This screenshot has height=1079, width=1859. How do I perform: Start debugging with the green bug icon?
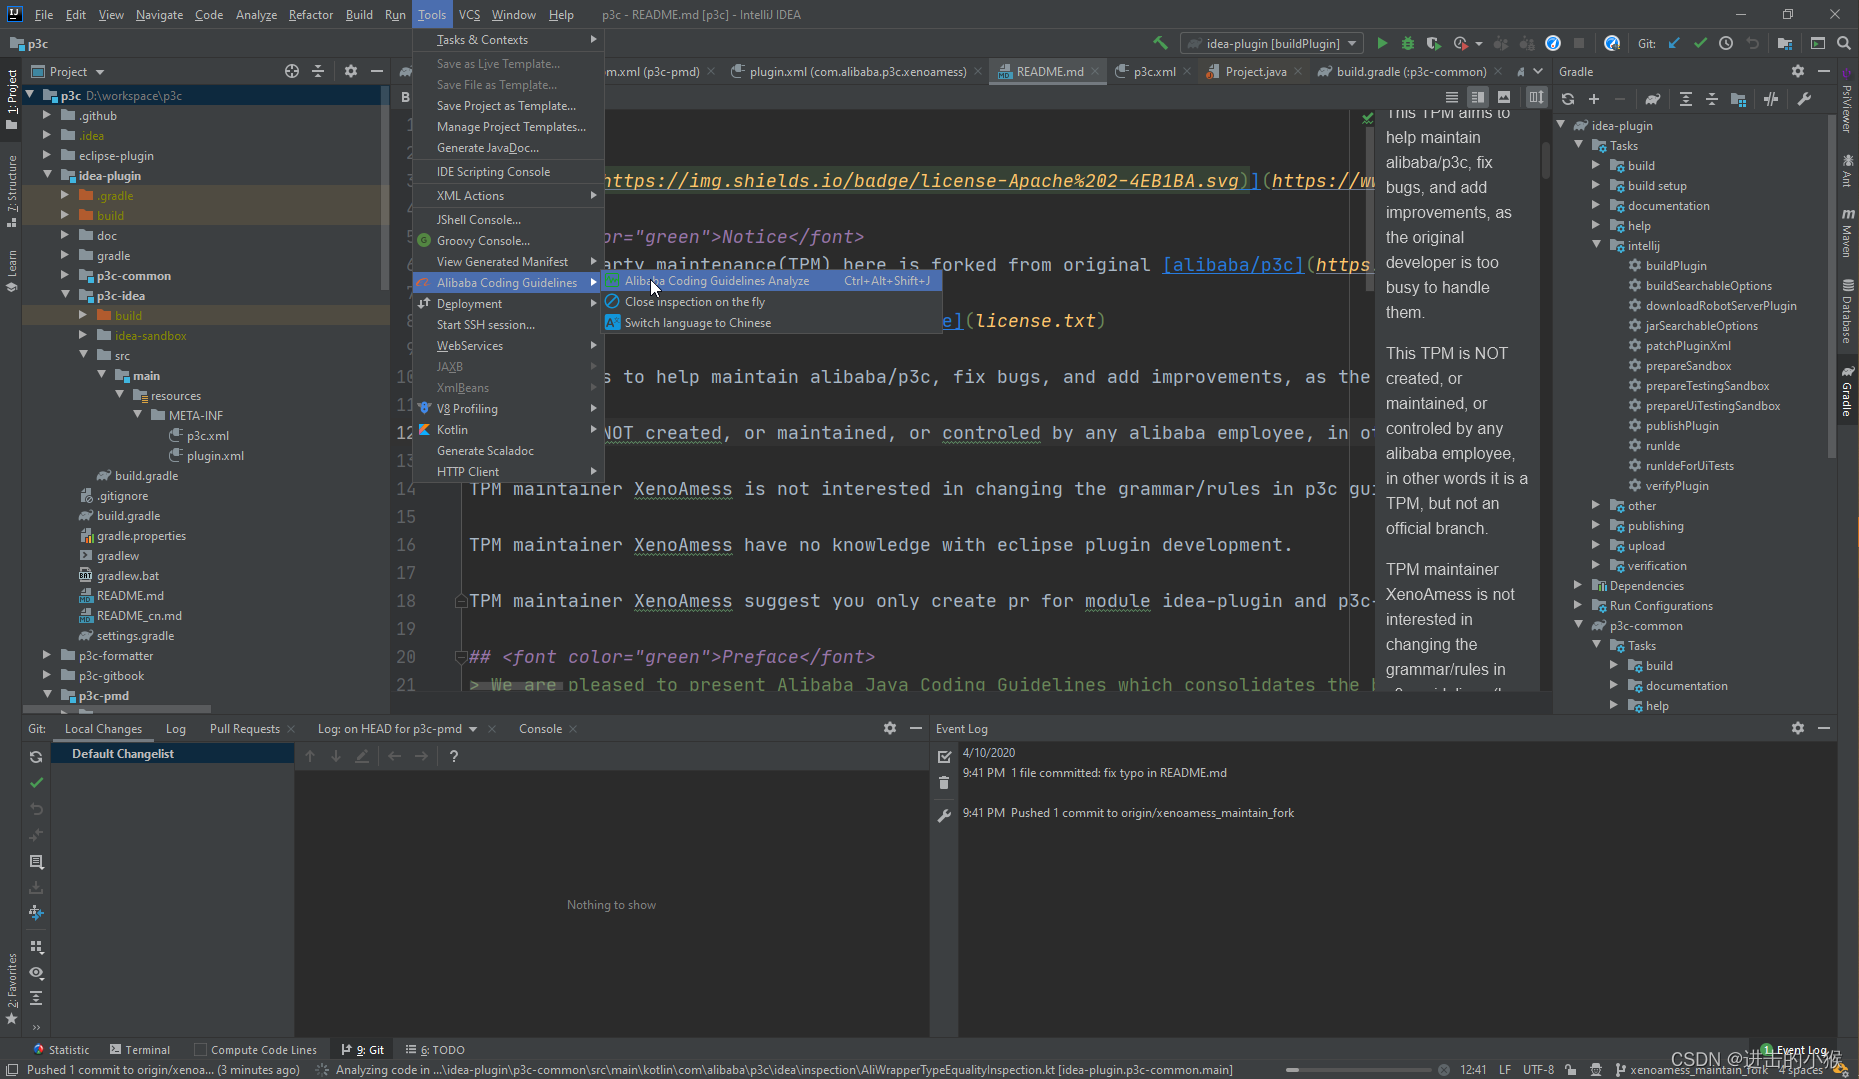[x=1408, y=43]
